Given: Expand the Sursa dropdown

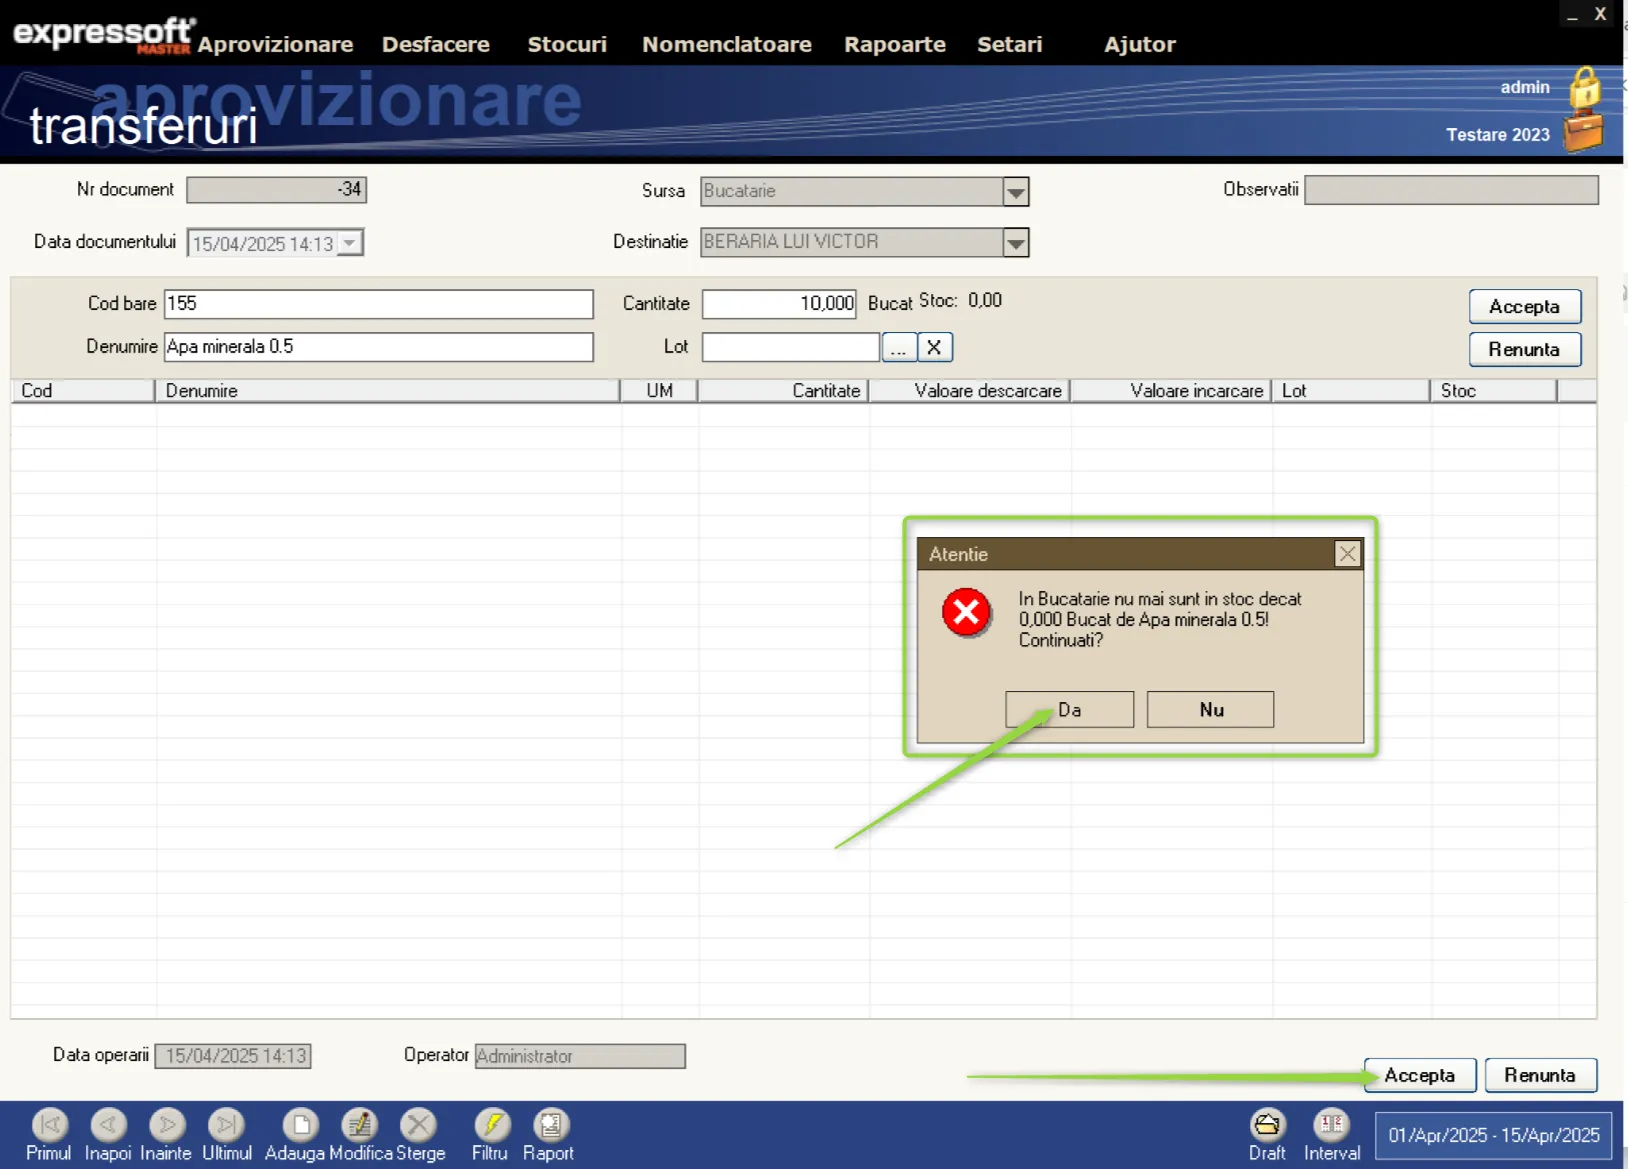Looking at the screenshot, I should point(1015,191).
